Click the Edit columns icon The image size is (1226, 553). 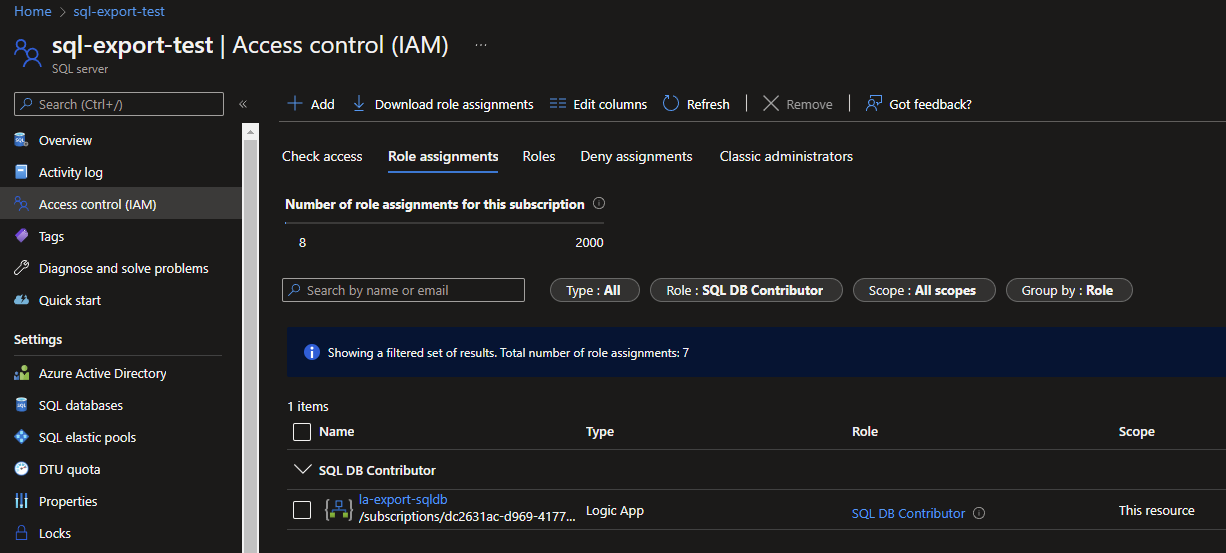coord(558,103)
